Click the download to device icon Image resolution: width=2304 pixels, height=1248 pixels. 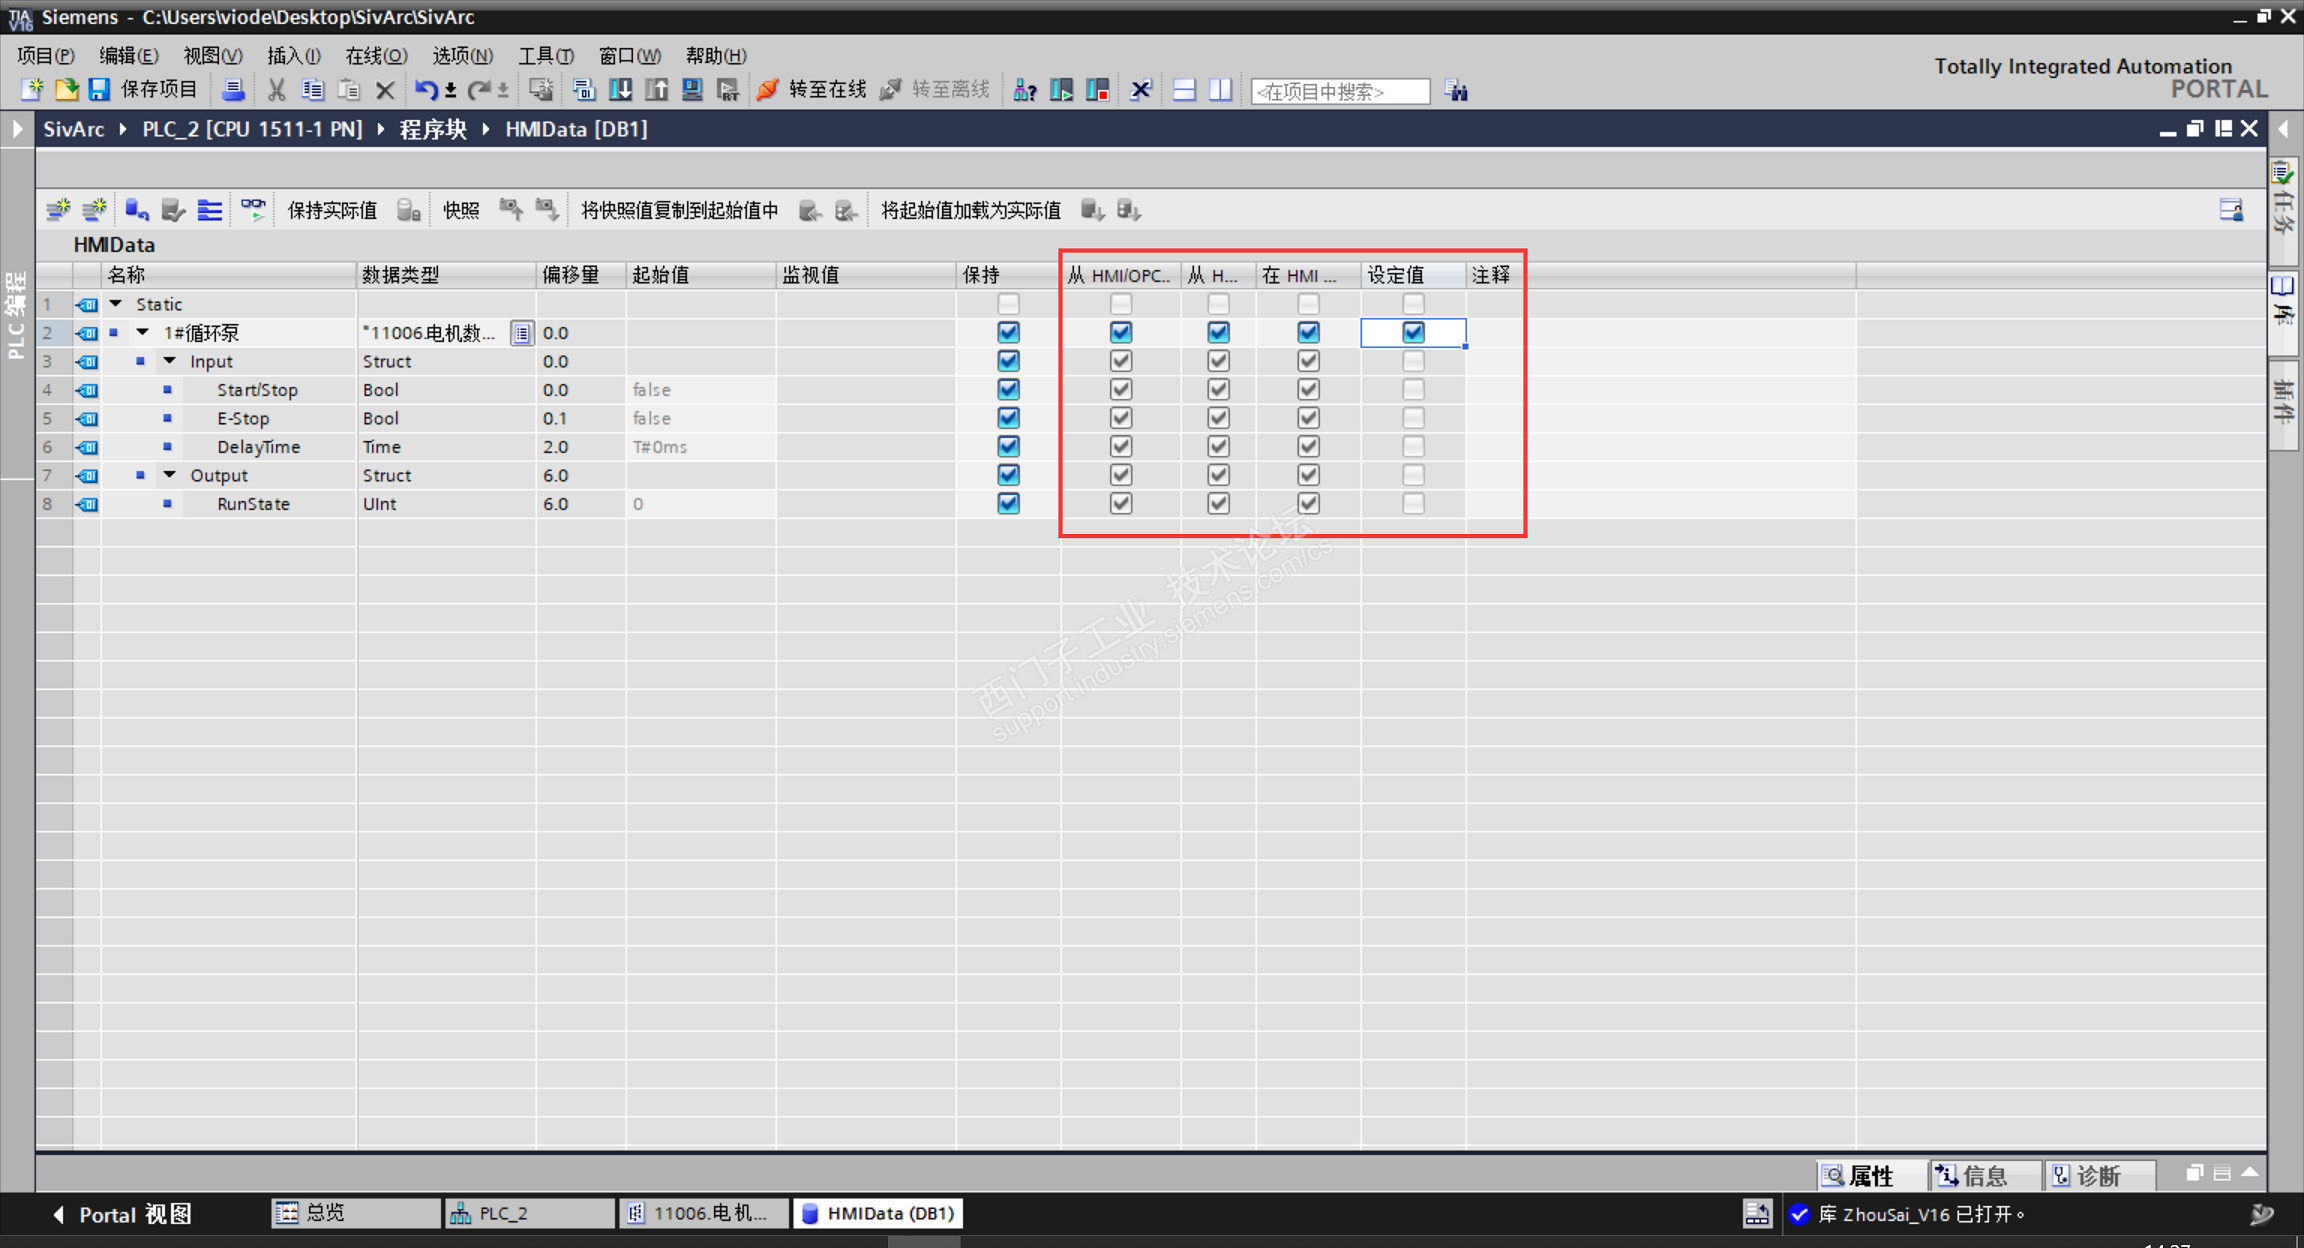[620, 90]
